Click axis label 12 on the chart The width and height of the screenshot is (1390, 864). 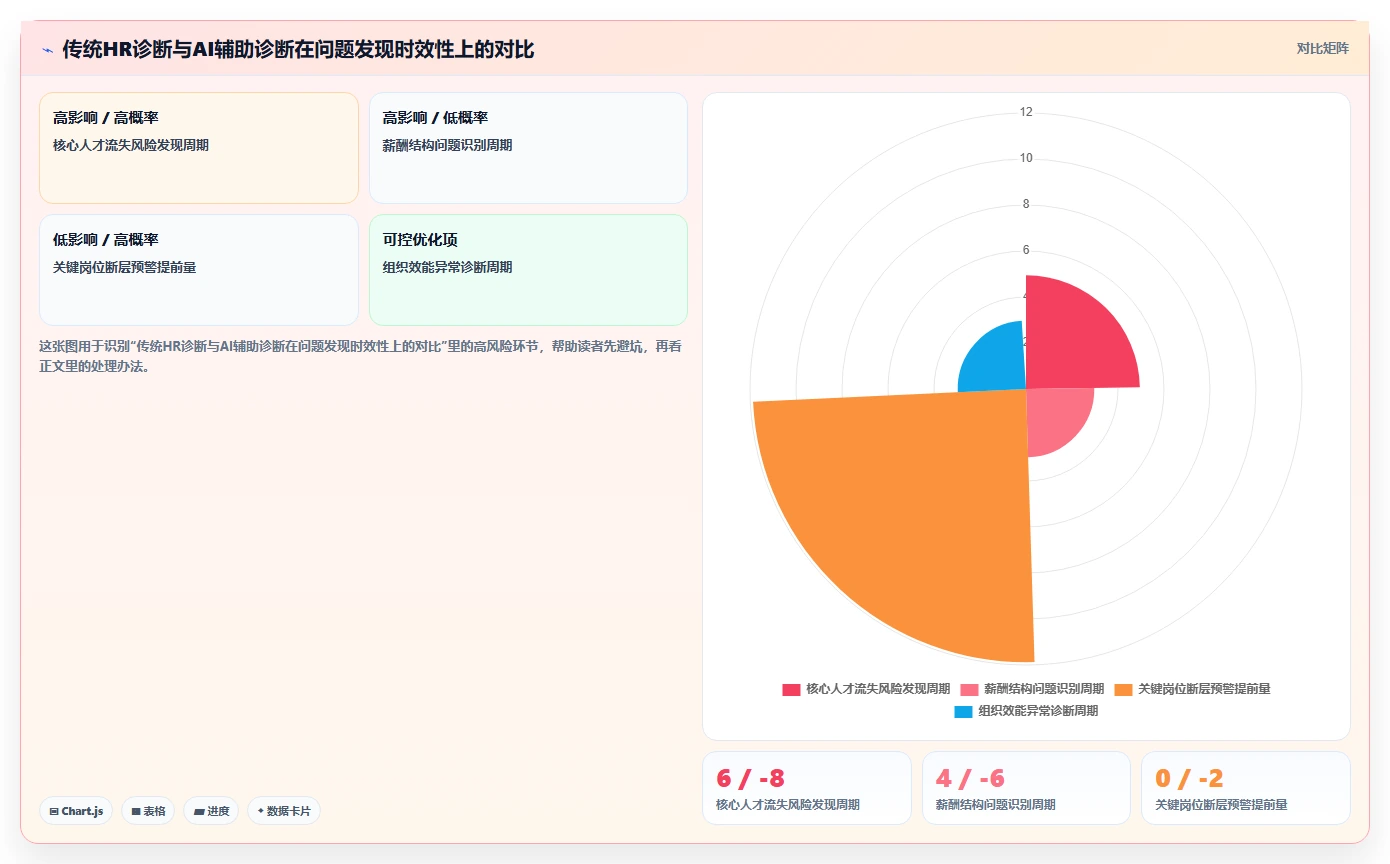[x=1026, y=112]
